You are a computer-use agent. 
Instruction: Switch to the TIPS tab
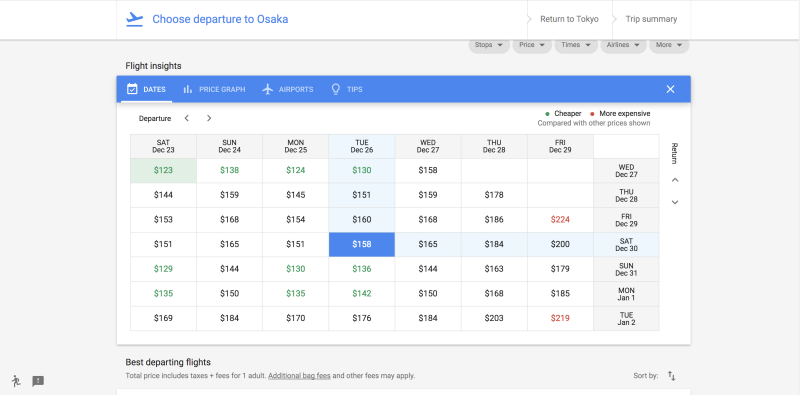pyautogui.click(x=346, y=89)
